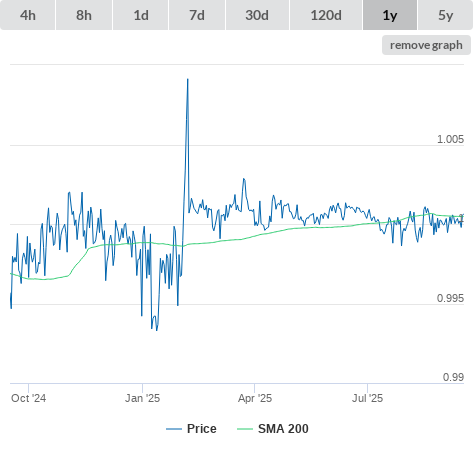Switch chart to 30d range
The height and width of the screenshot is (455, 474).
pos(257,15)
